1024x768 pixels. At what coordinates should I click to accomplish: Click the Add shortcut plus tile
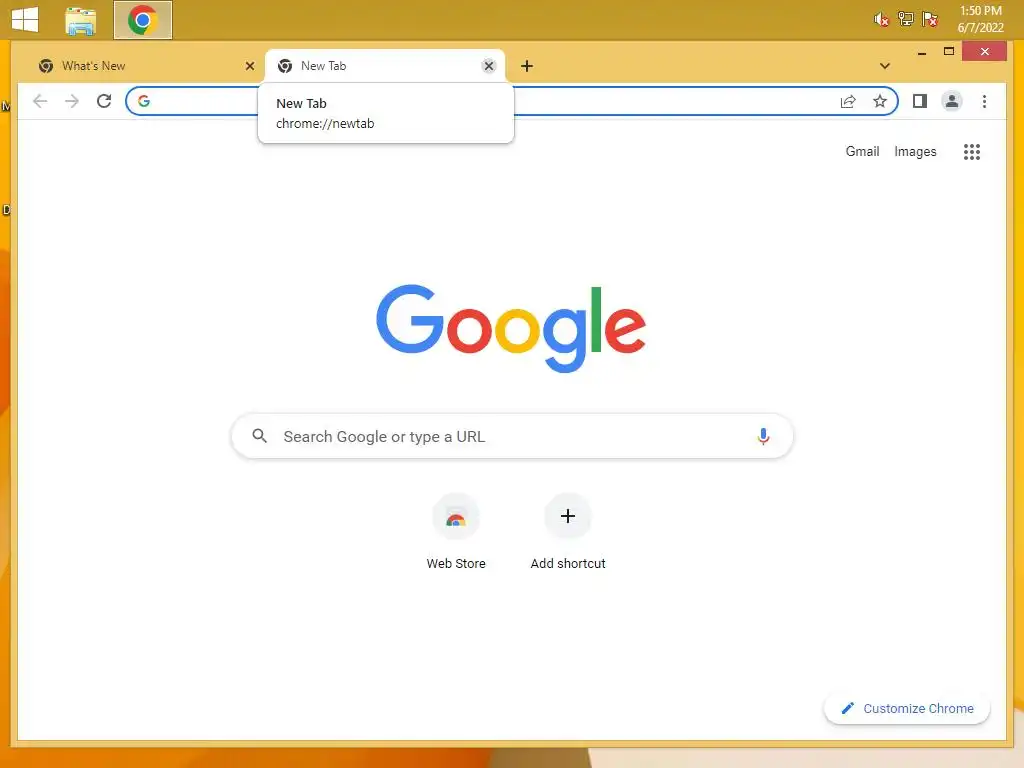coord(568,532)
